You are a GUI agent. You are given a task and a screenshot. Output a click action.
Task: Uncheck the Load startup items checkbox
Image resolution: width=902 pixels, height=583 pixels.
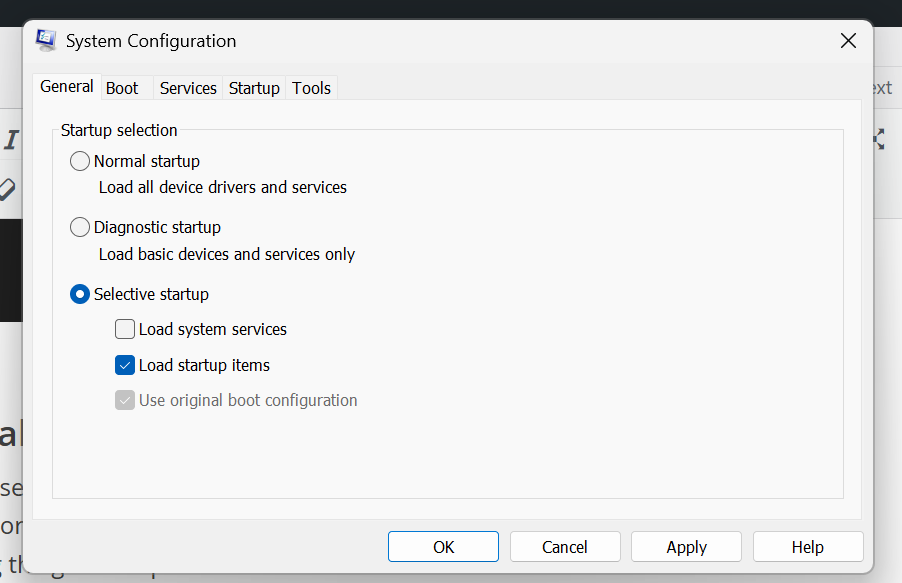125,365
